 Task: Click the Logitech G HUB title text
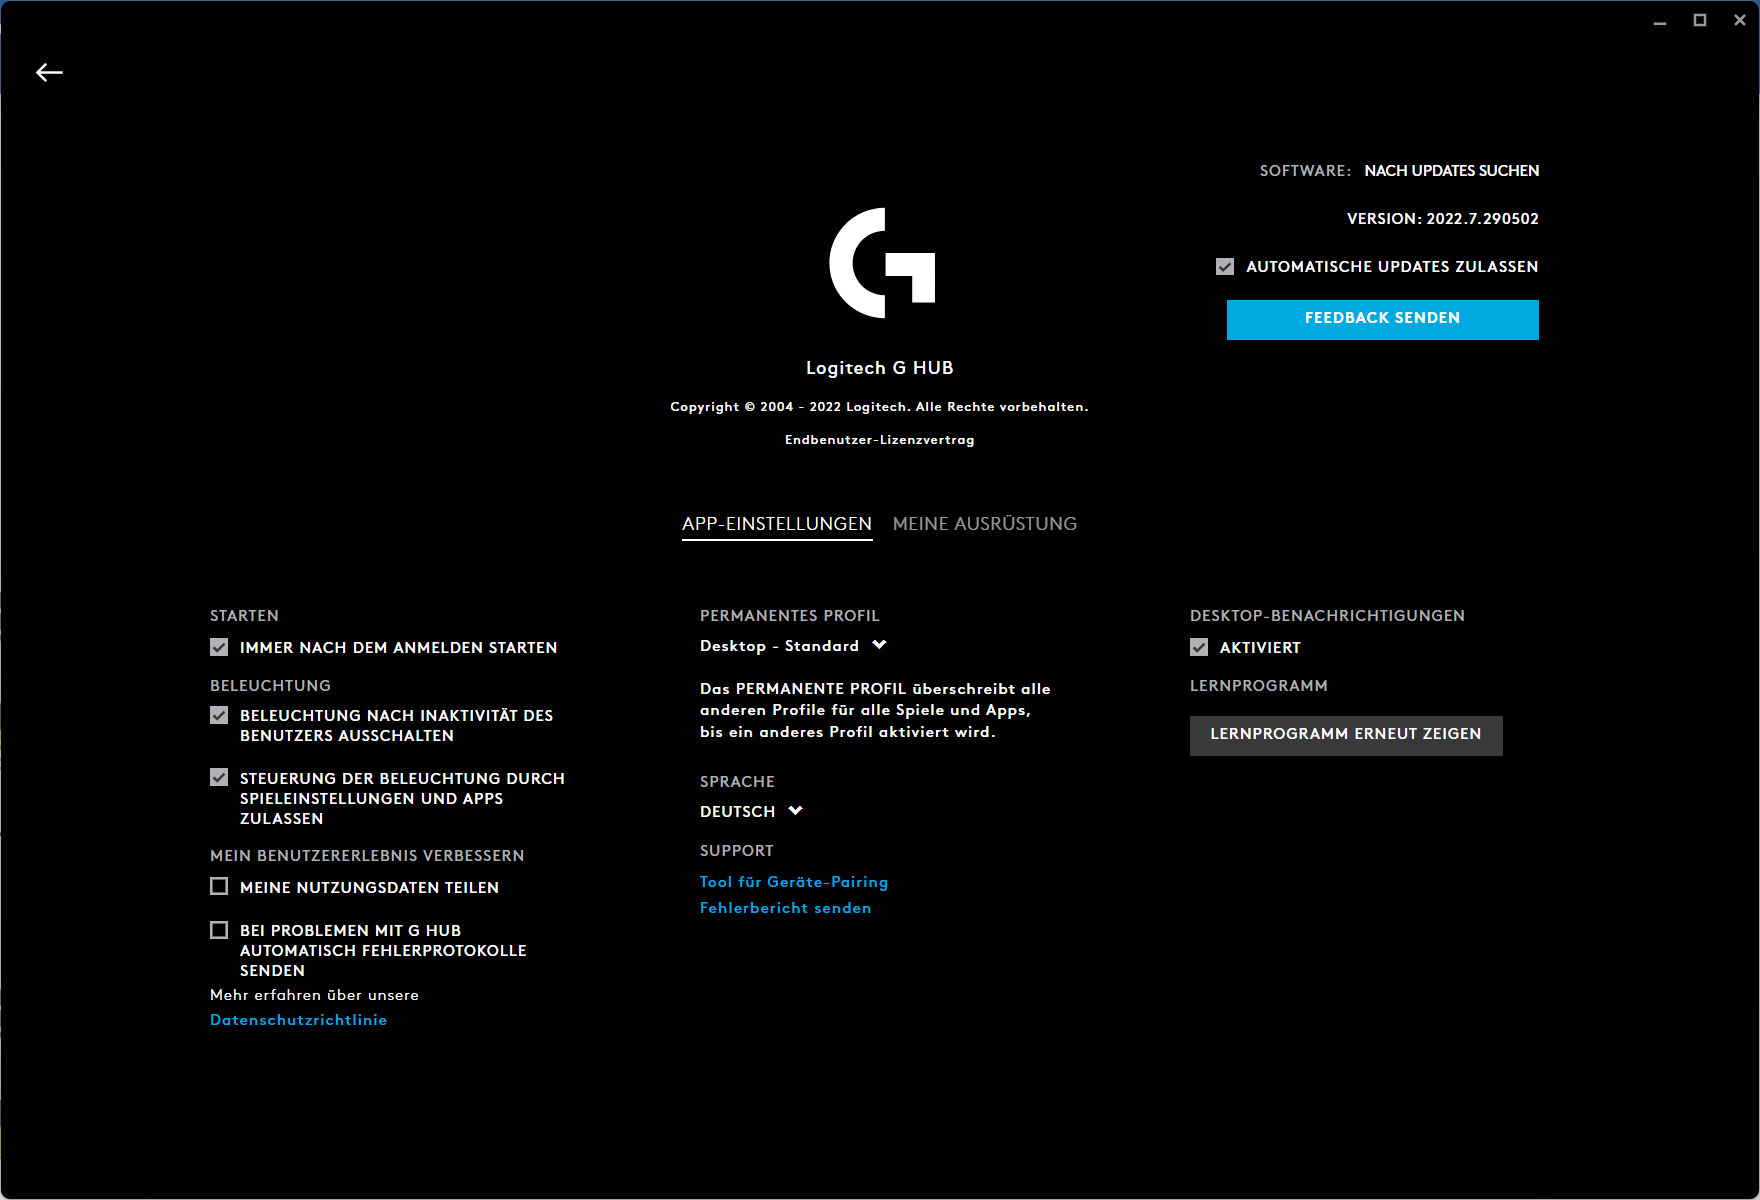(x=880, y=368)
